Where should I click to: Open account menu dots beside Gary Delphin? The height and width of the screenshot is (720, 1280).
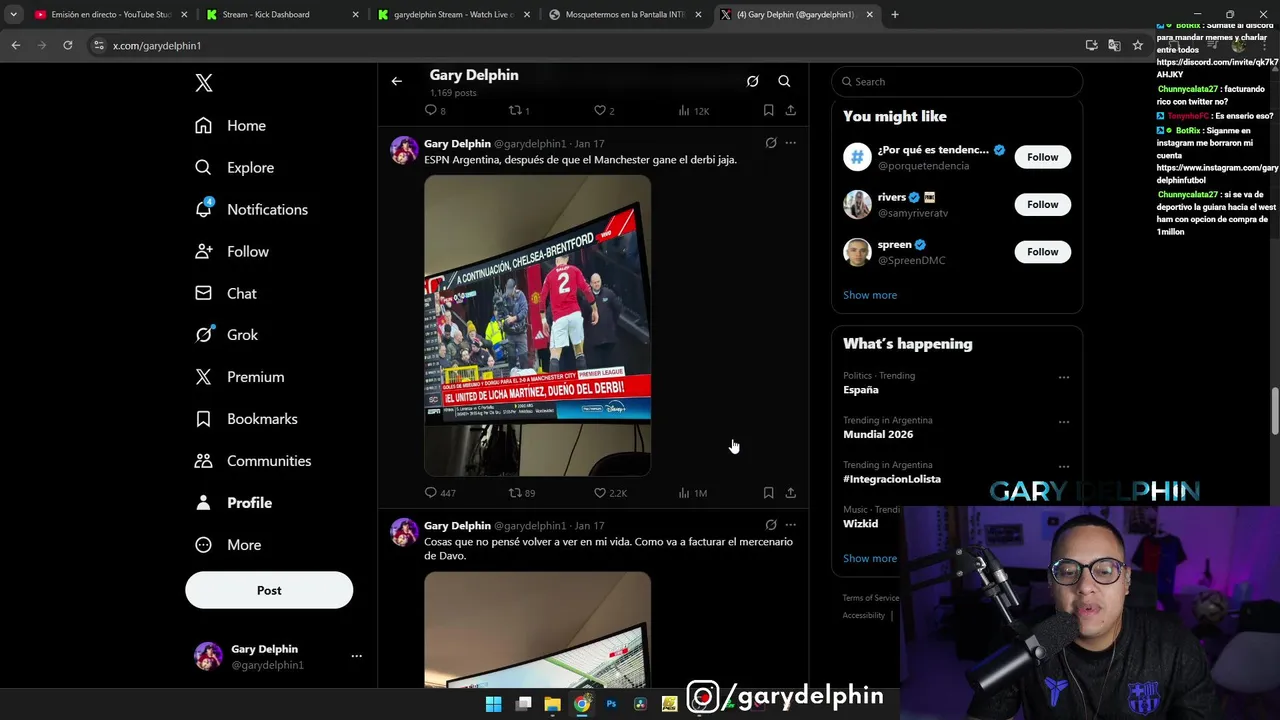click(x=356, y=656)
